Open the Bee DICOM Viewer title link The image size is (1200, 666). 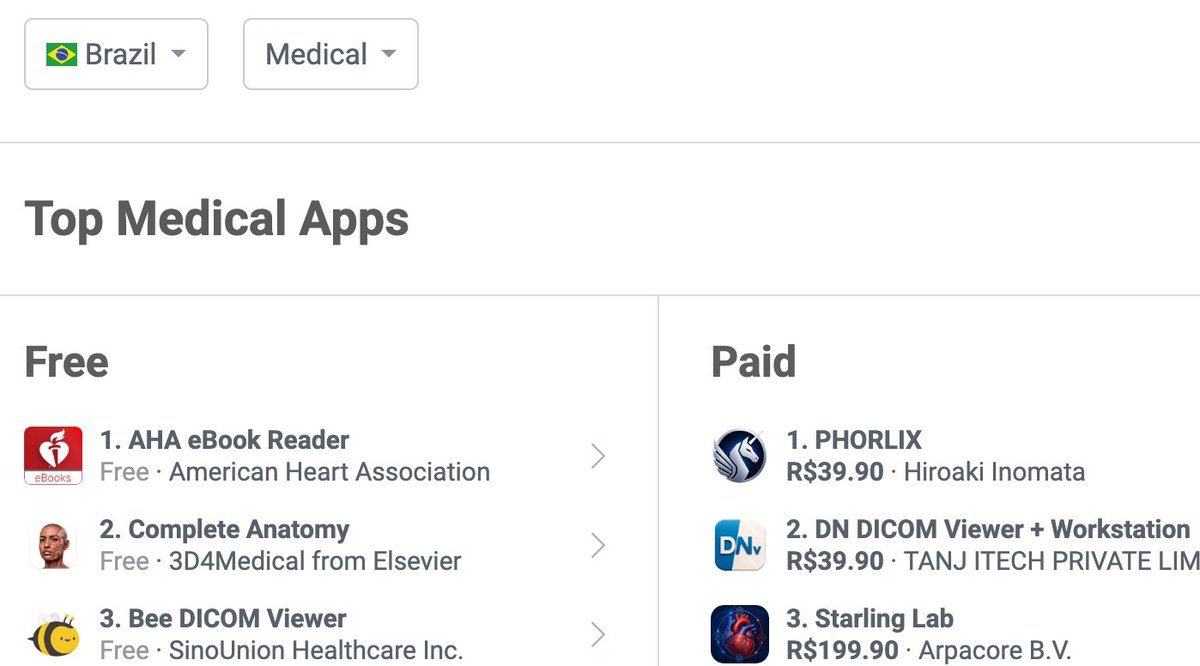(x=223, y=618)
